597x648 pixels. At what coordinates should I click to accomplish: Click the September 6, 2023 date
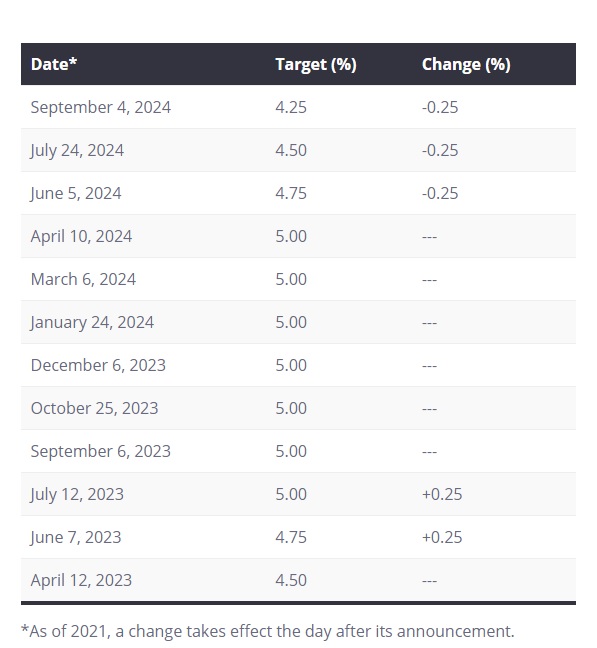[100, 451]
